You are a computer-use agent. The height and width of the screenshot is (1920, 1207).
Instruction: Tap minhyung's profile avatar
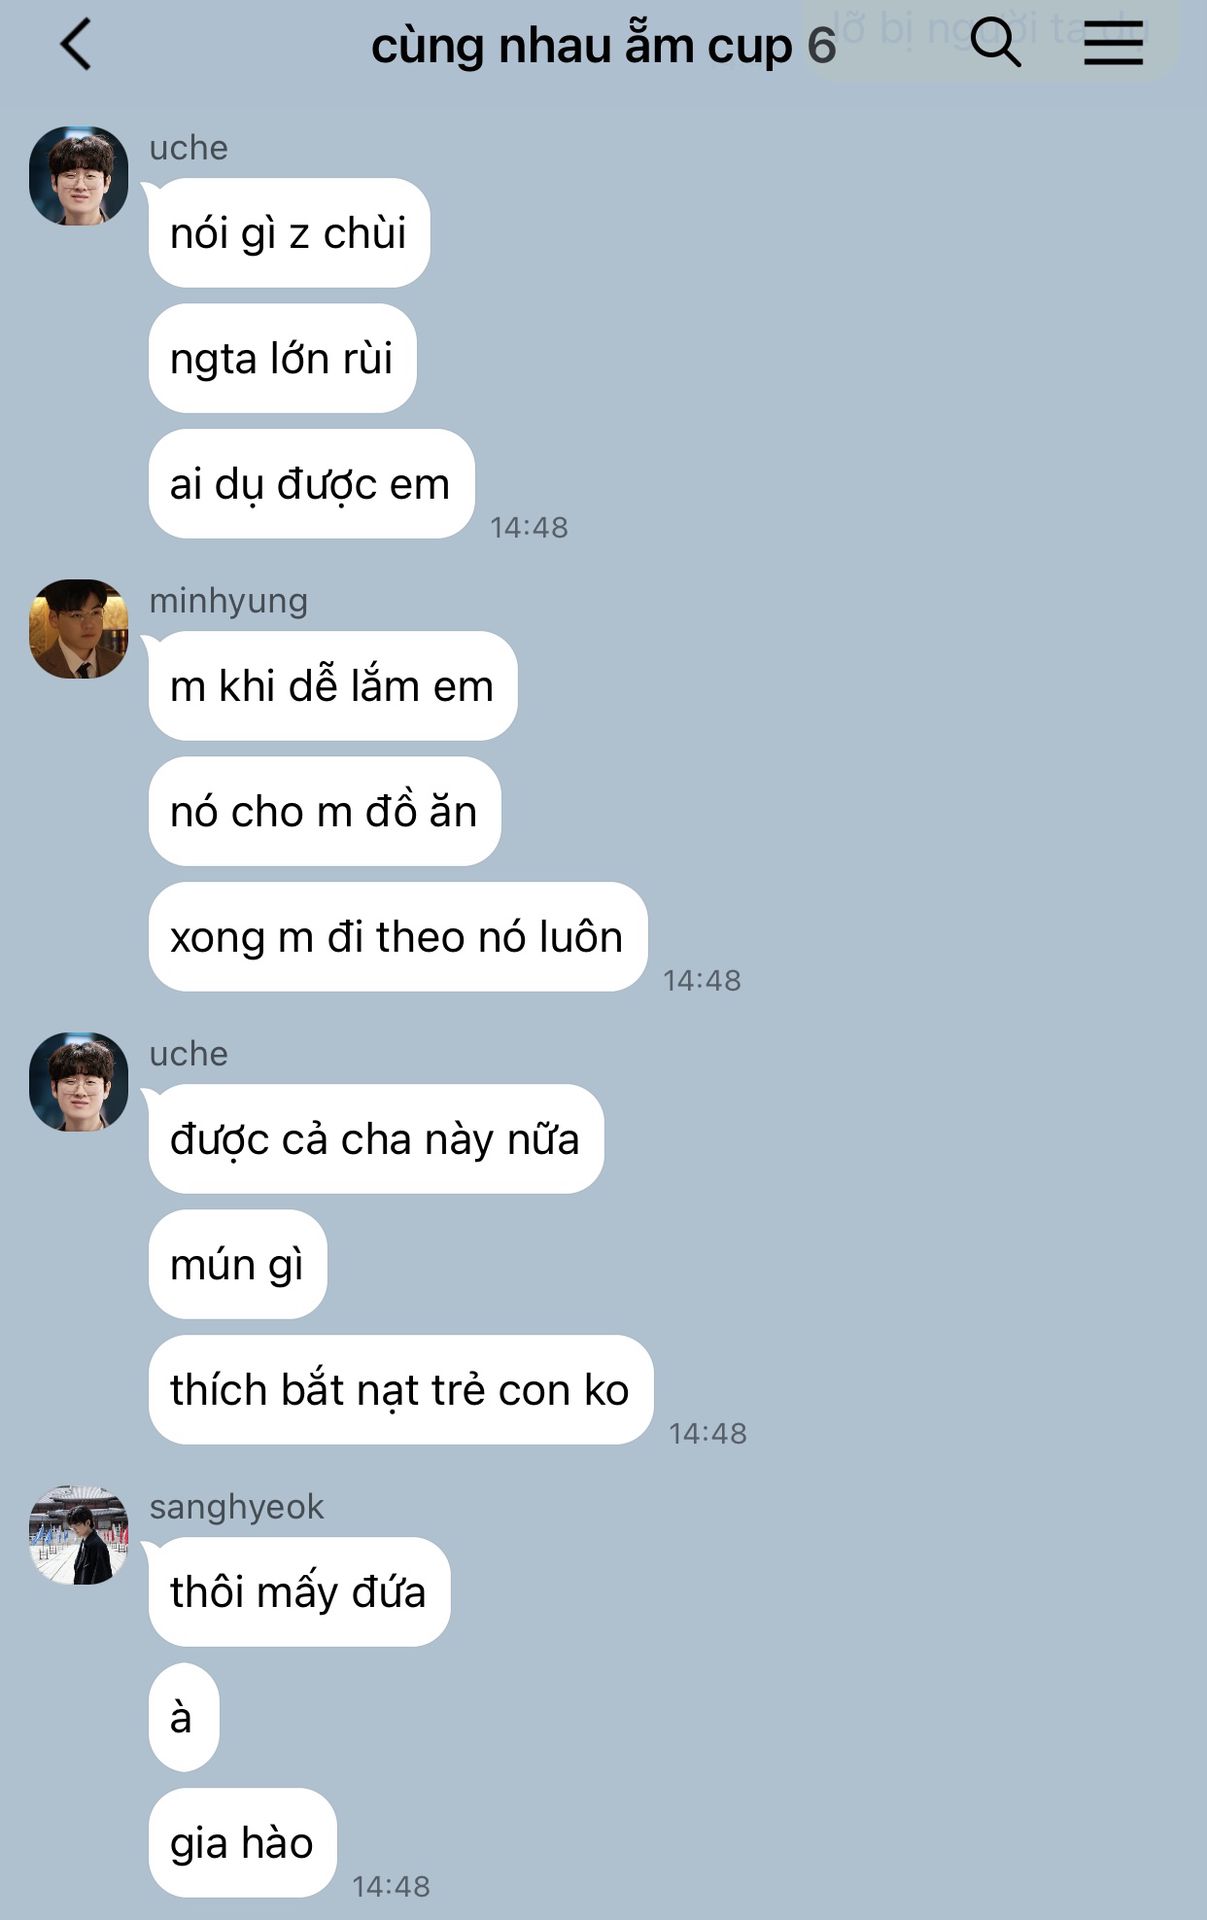(79, 629)
